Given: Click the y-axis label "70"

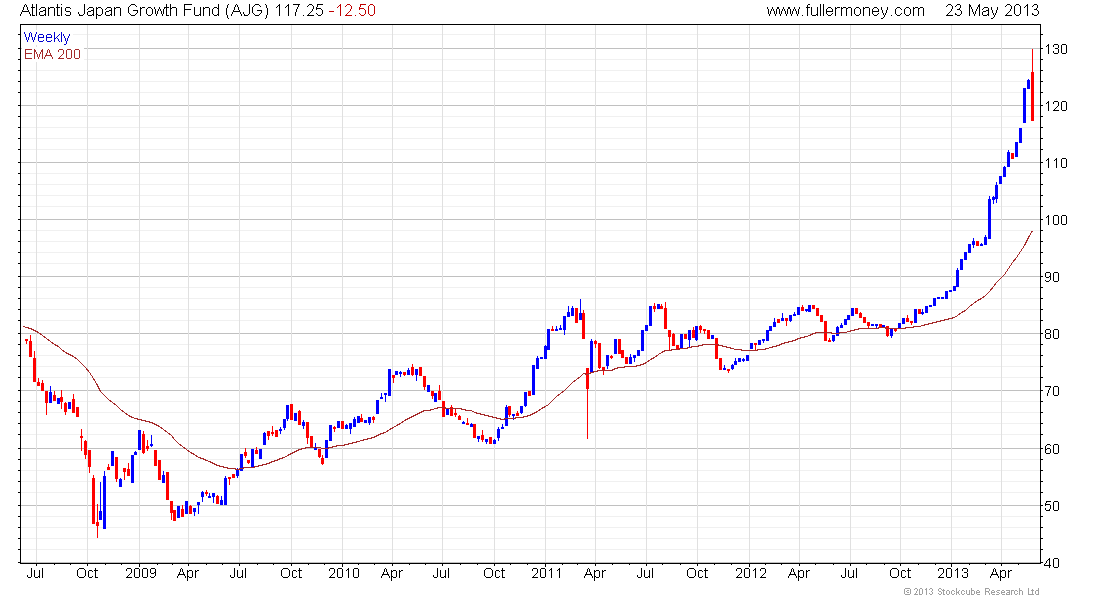Looking at the screenshot, I should pyautogui.click(x=1052, y=391).
